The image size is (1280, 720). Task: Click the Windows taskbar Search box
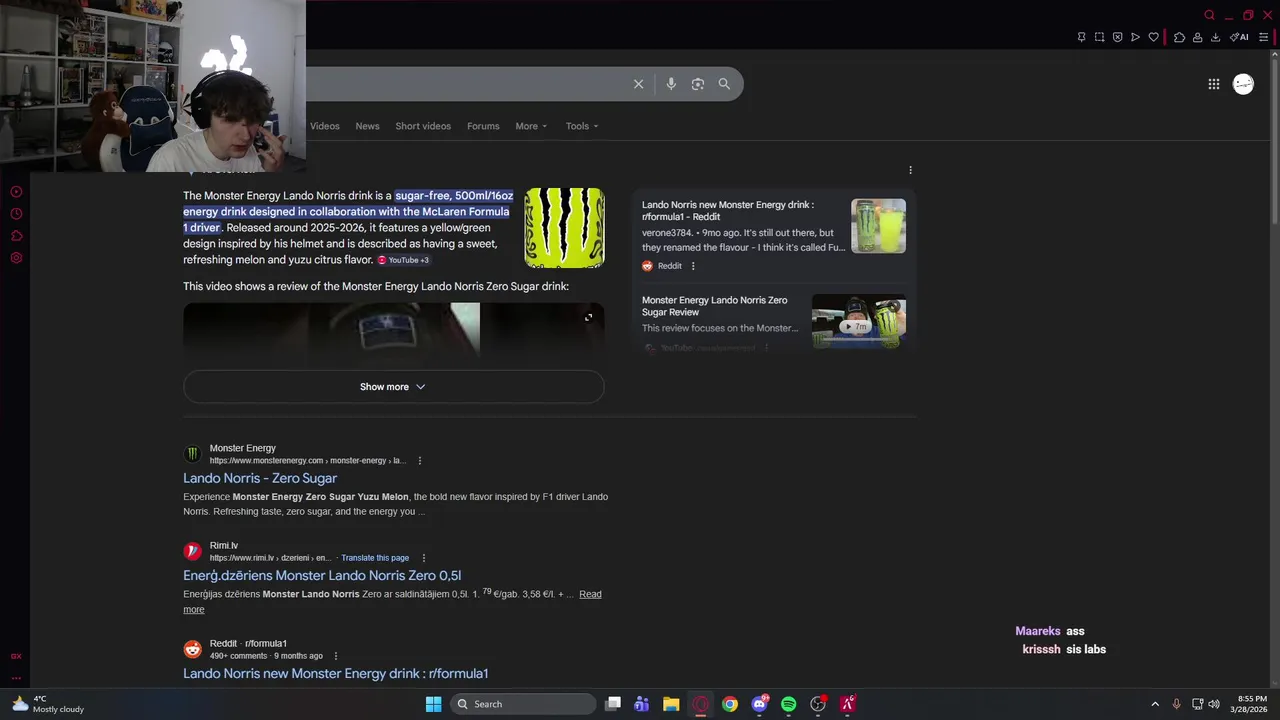[x=524, y=704]
